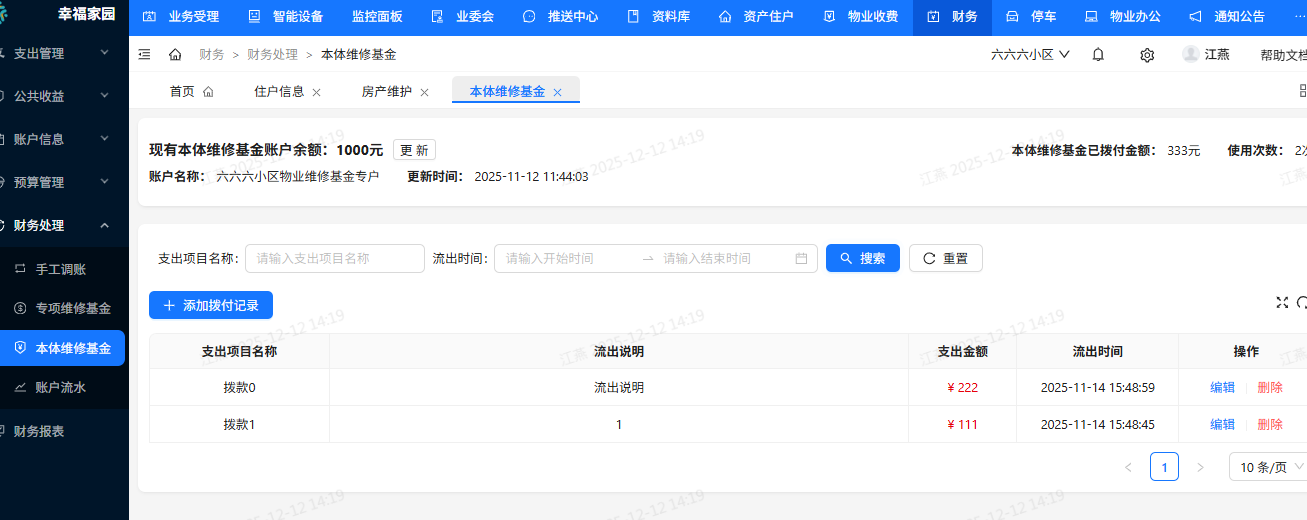Click the 请输入结束时间 date field
The height and width of the screenshot is (520, 1307).
[x=724, y=258]
